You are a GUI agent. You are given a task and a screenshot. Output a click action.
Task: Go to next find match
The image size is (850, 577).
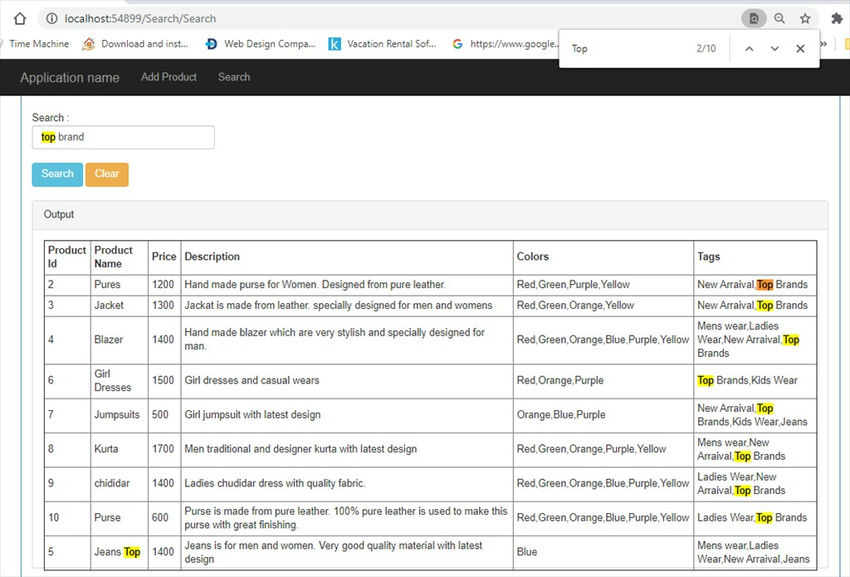pyautogui.click(x=774, y=48)
